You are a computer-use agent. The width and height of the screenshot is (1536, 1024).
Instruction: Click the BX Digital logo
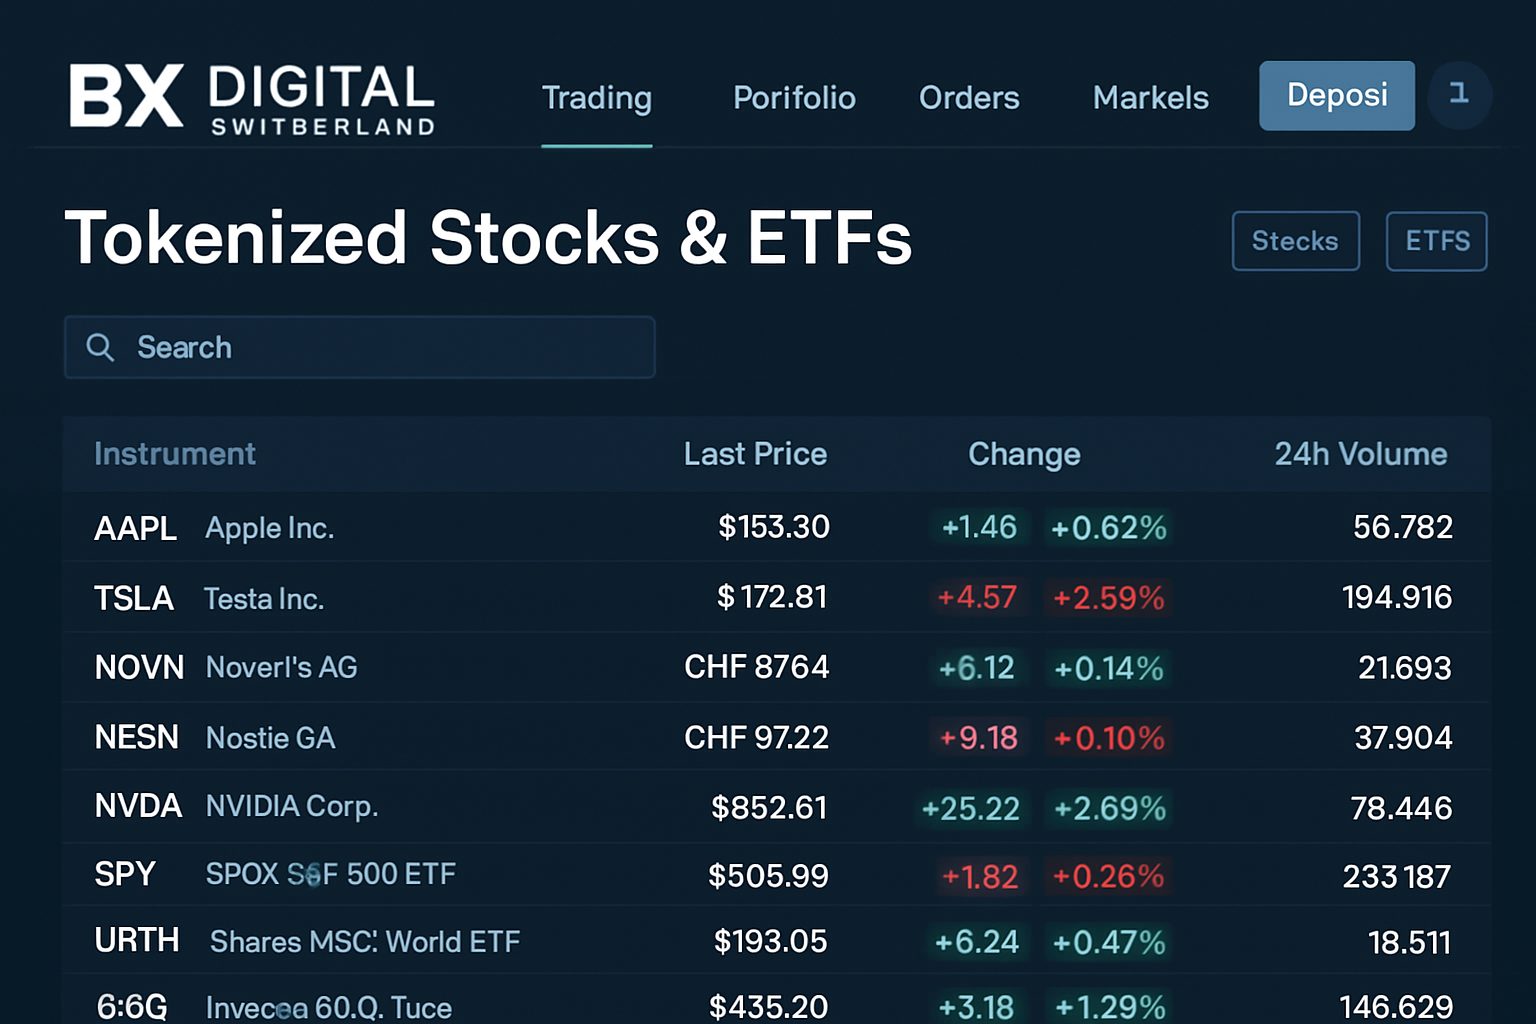(250, 97)
